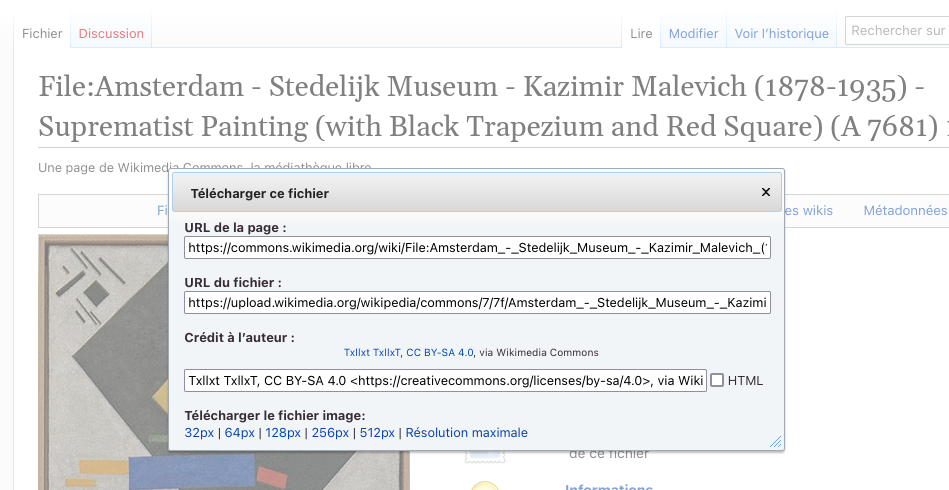Open the CC BY-SA 4.0 license link

click(x=439, y=353)
